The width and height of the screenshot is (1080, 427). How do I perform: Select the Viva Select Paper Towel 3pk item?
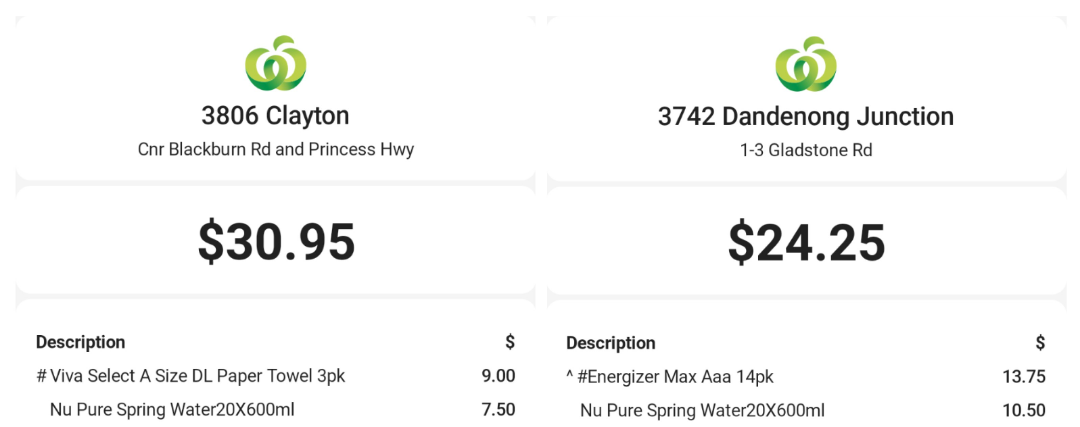tap(191, 376)
